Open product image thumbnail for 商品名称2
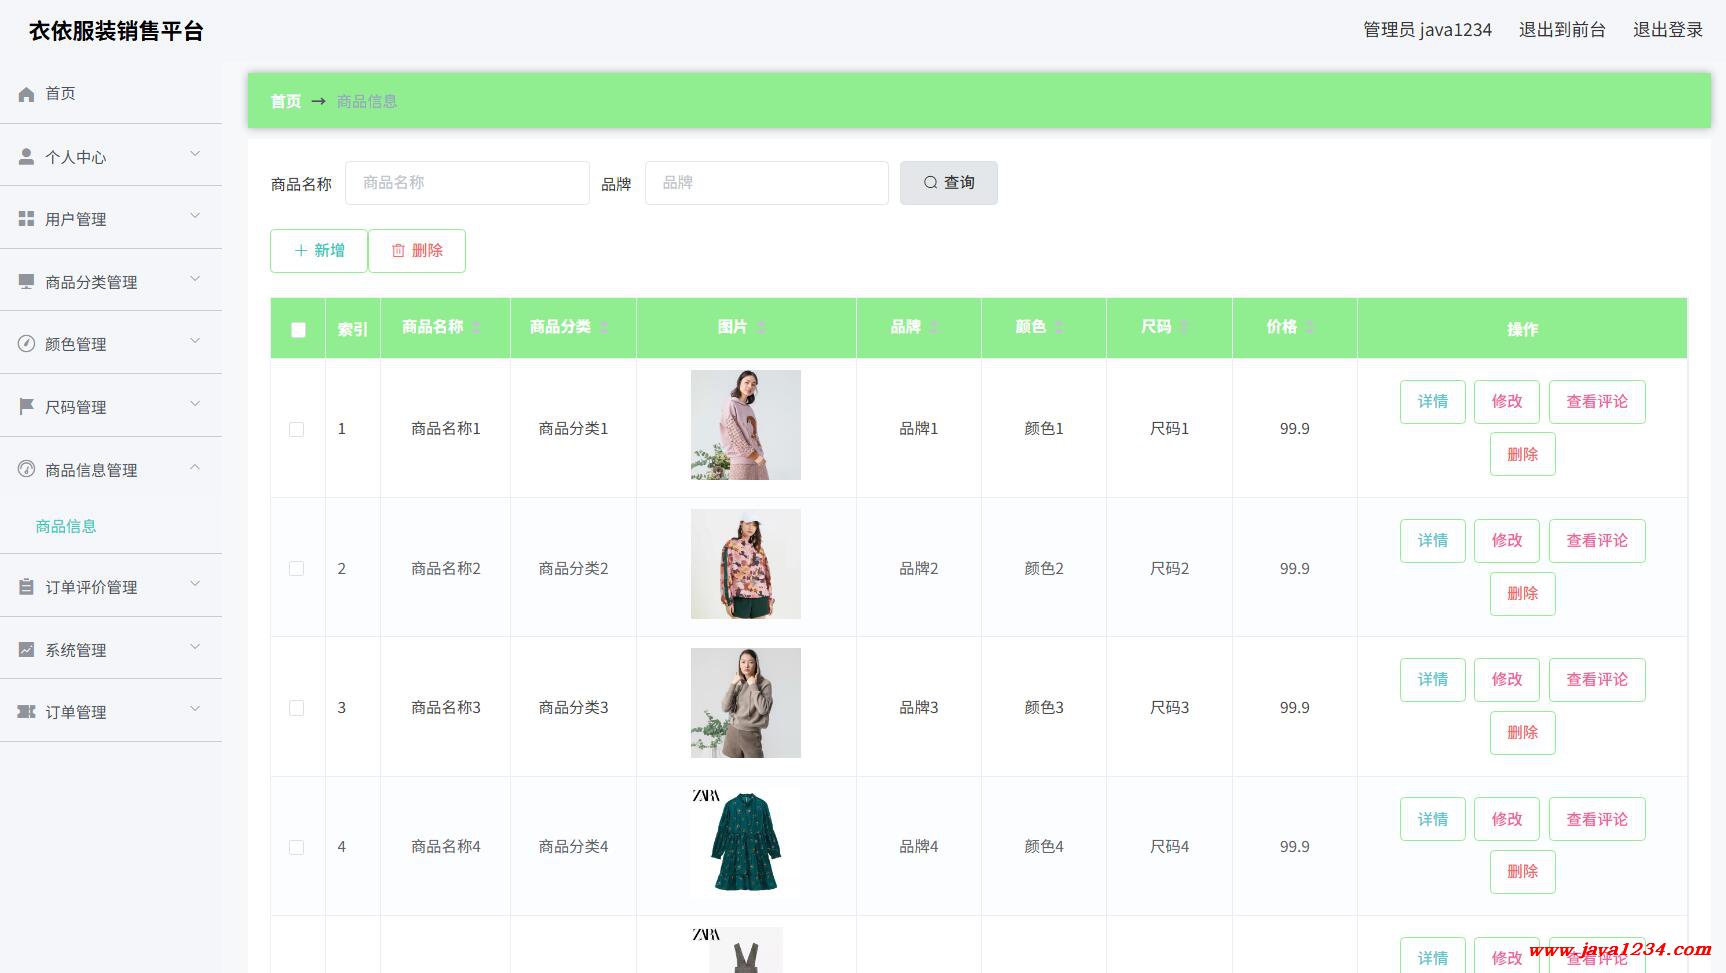This screenshot has width=1726, height=973. [x=746, y=564]
